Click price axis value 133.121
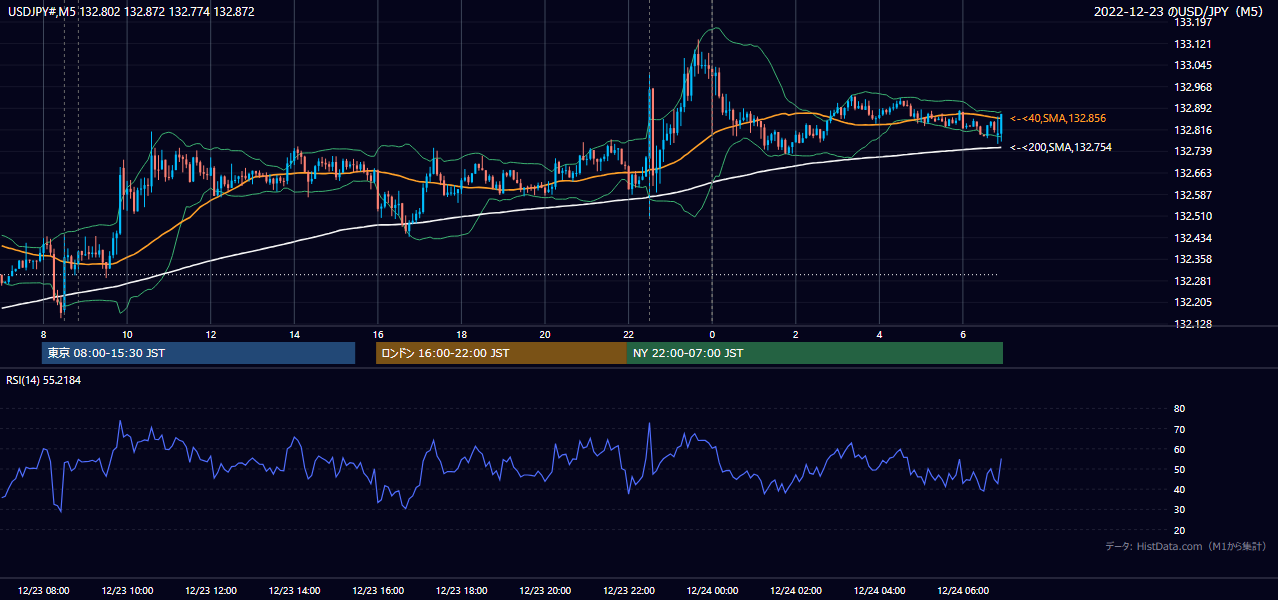1278x600 pixels. [x=1193, y=44]
